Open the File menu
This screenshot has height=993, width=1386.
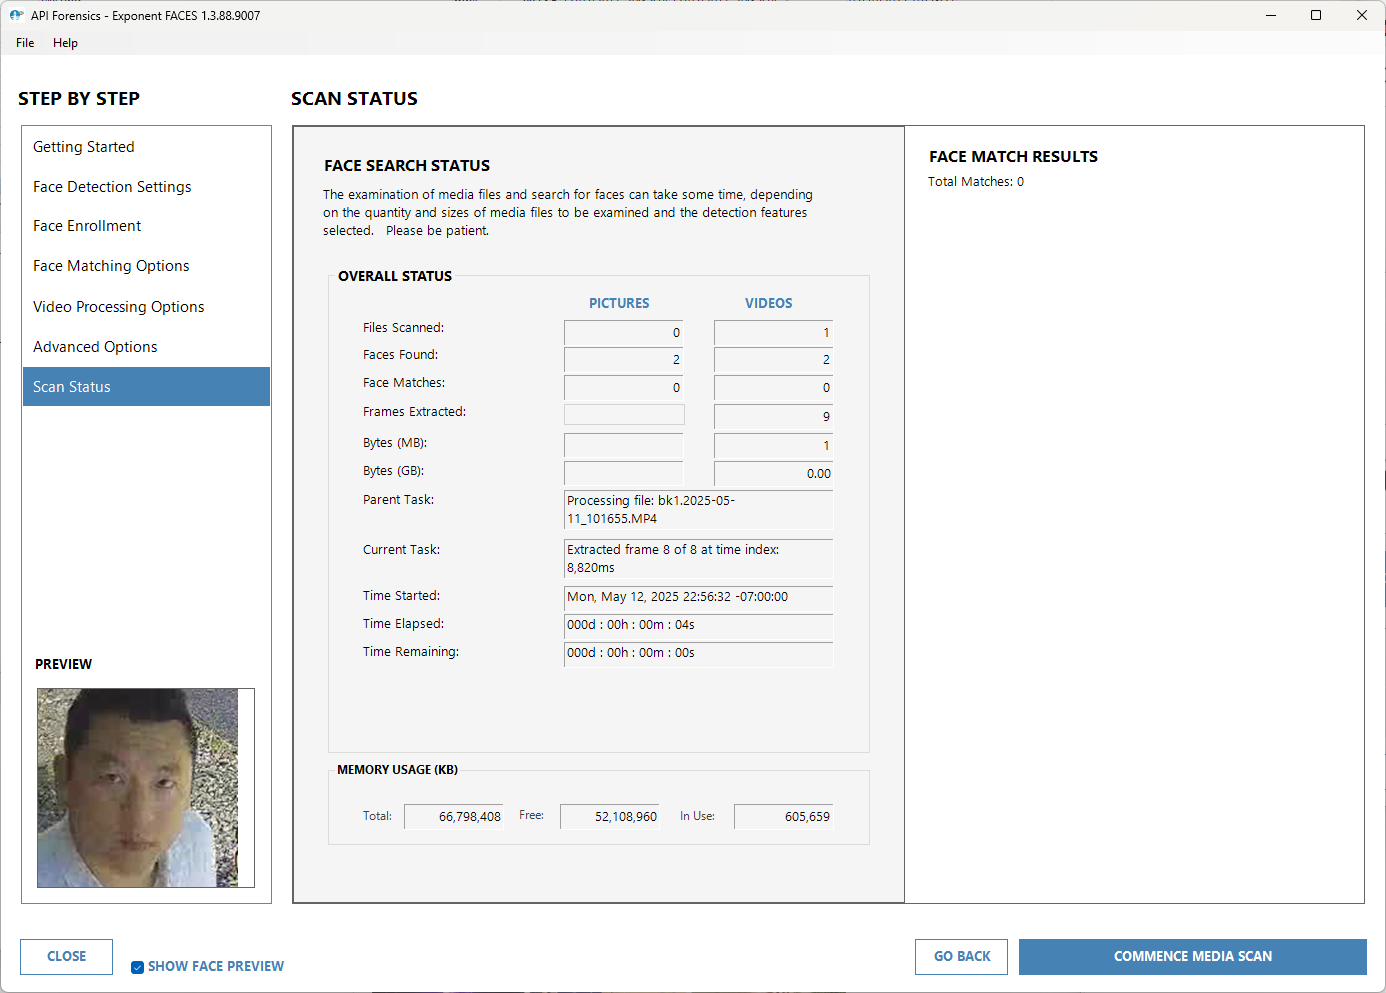(x=25, y=43)
